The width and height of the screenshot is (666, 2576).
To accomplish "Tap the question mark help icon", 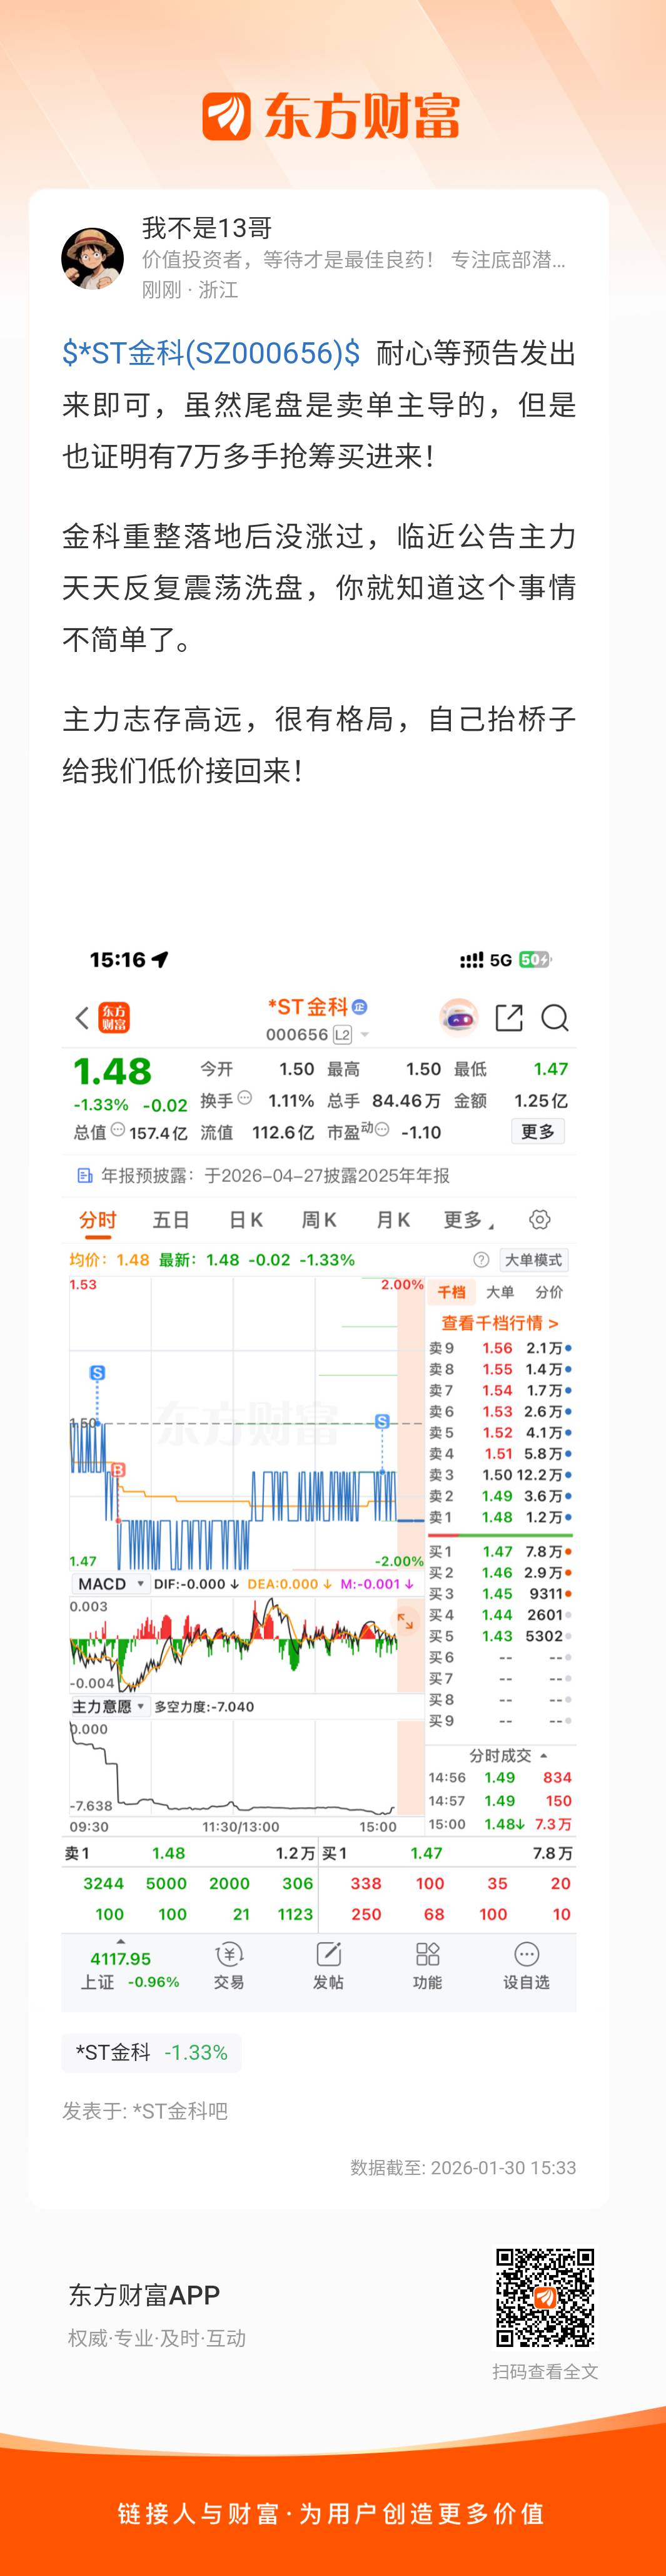I will [481, 1259].
